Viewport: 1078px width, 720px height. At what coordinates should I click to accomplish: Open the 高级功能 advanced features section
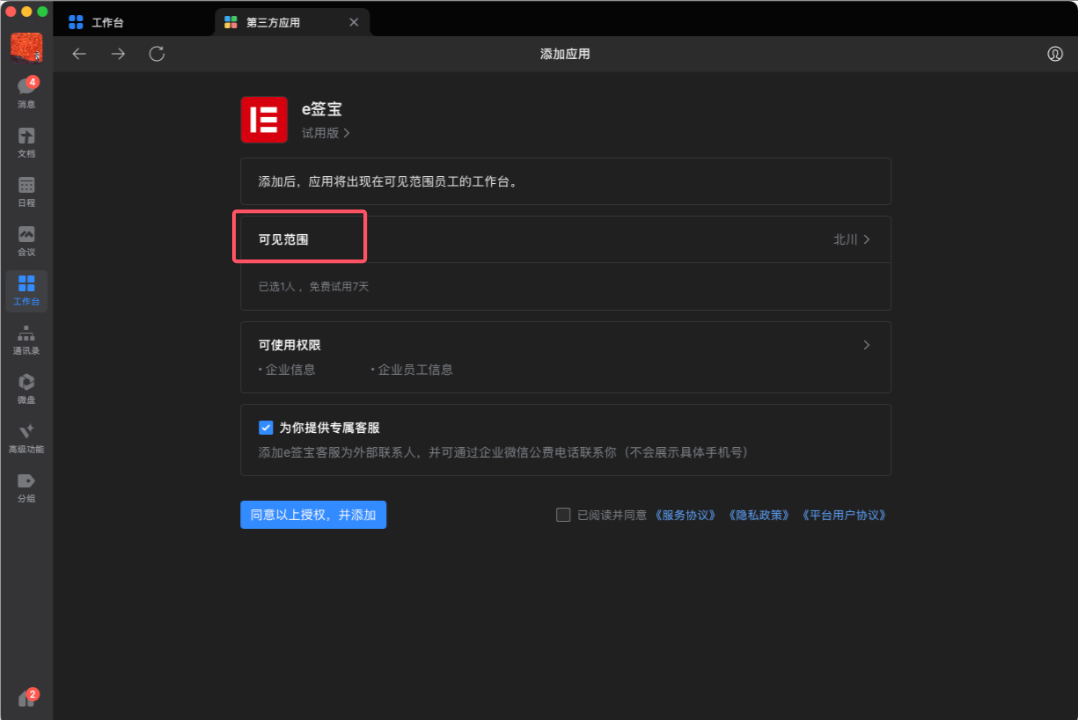coord(26,438)
